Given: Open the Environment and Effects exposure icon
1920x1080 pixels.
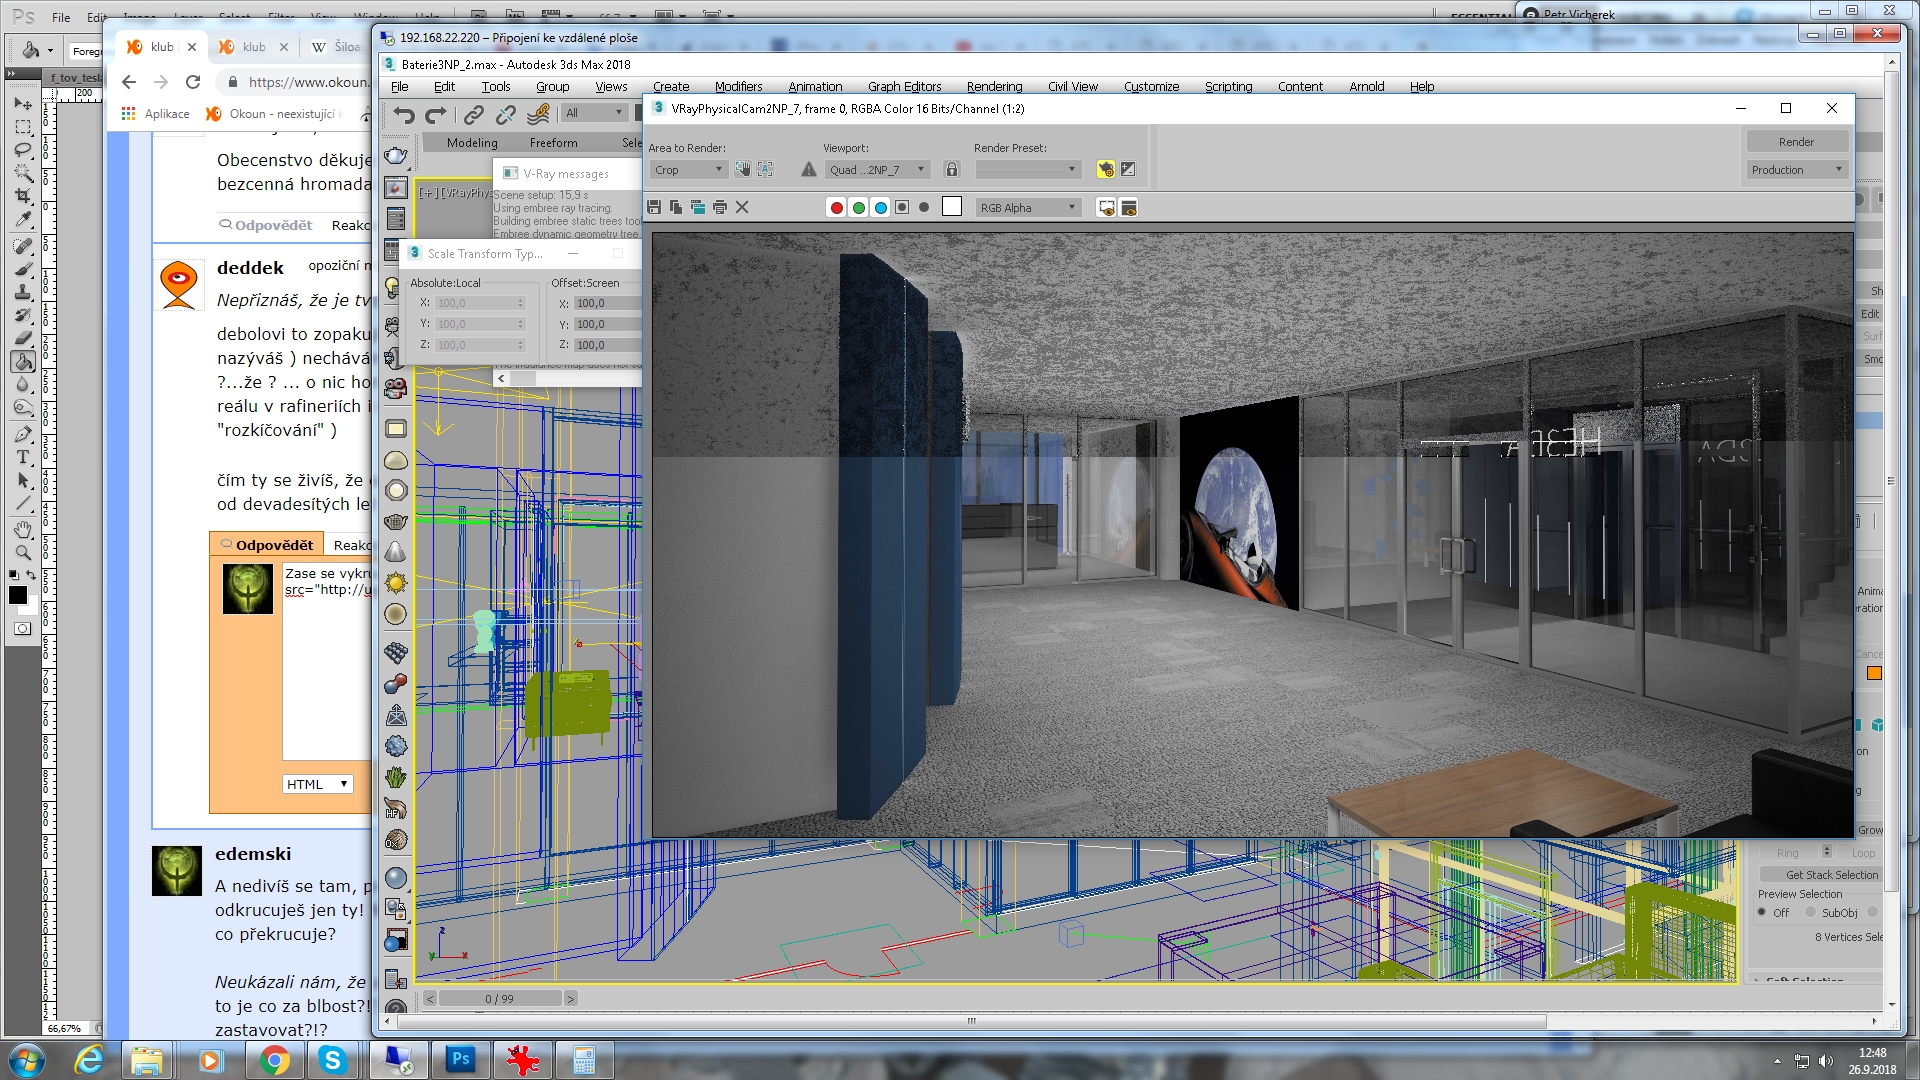Looking at the screenshot, I should (1128, 169).
